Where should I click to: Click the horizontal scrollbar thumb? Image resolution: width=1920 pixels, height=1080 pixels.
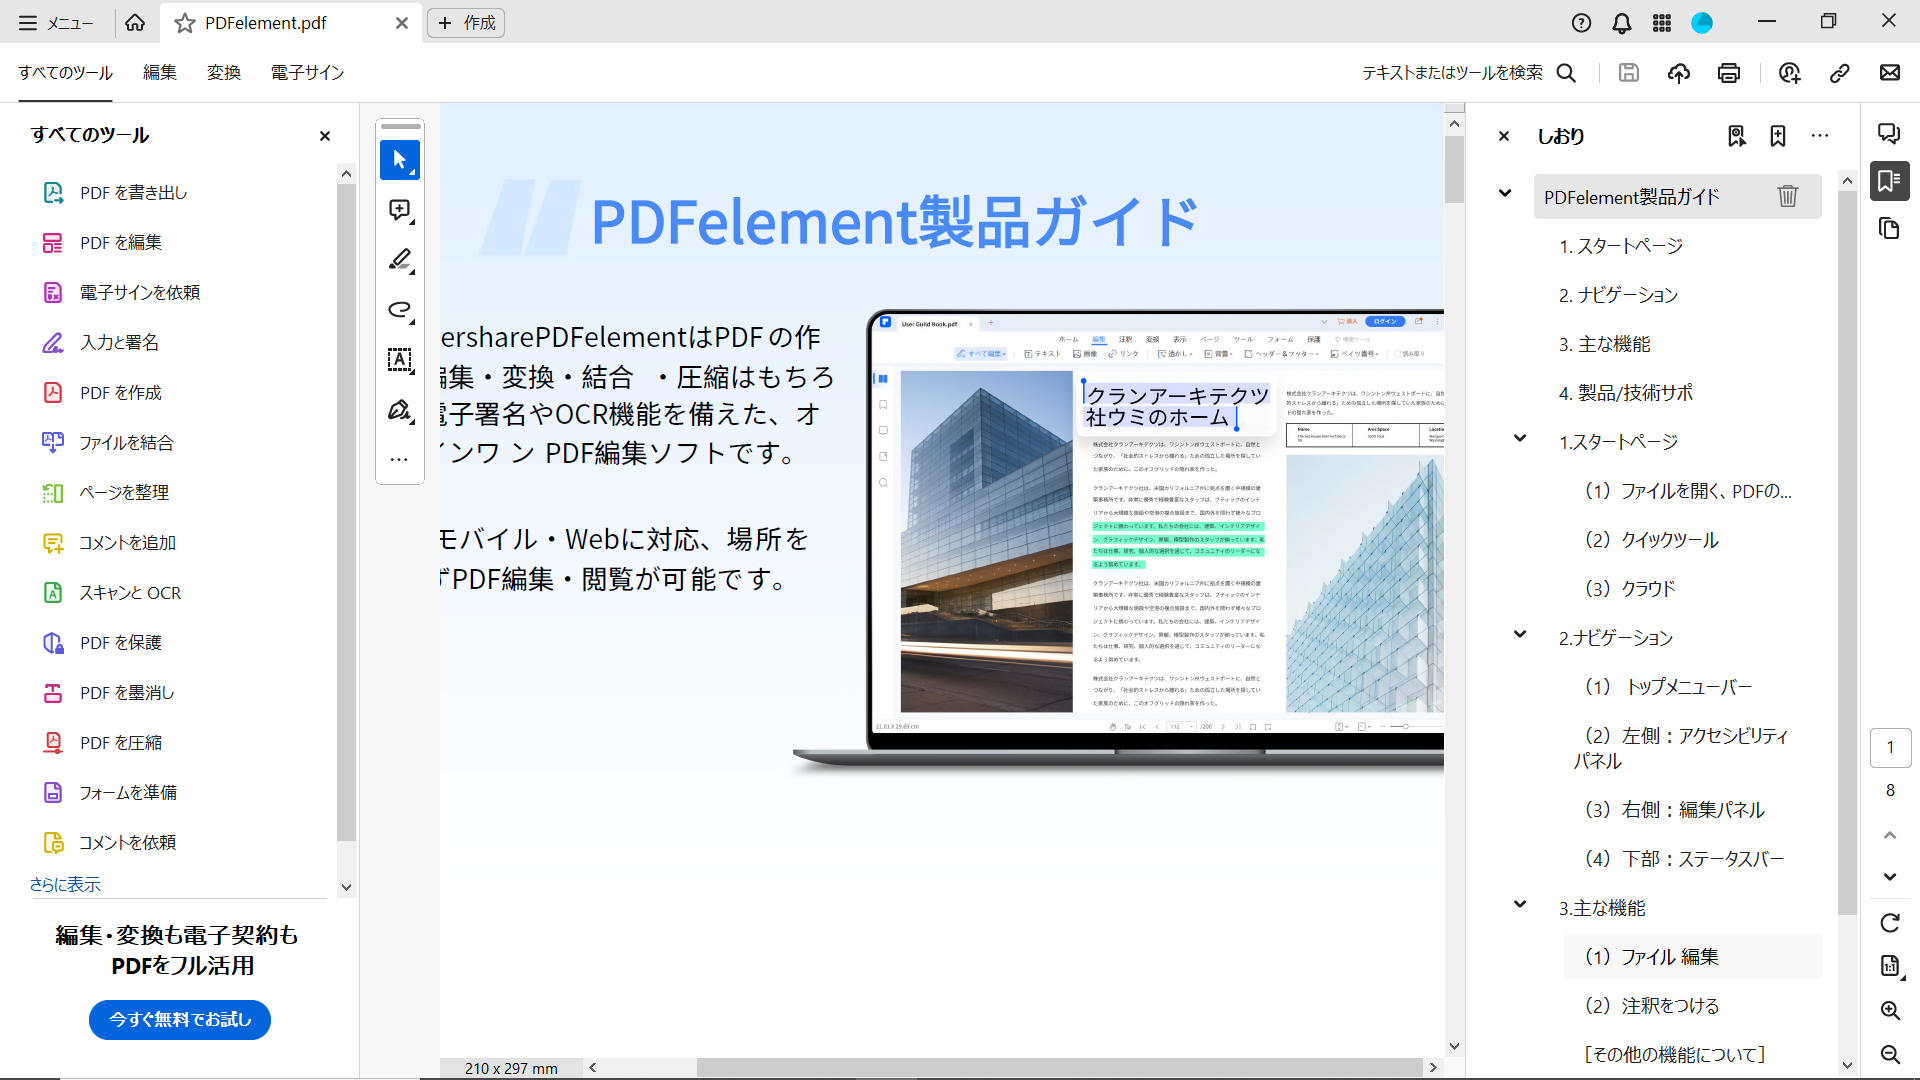pyautogui.click(x=1060, y=1067)
